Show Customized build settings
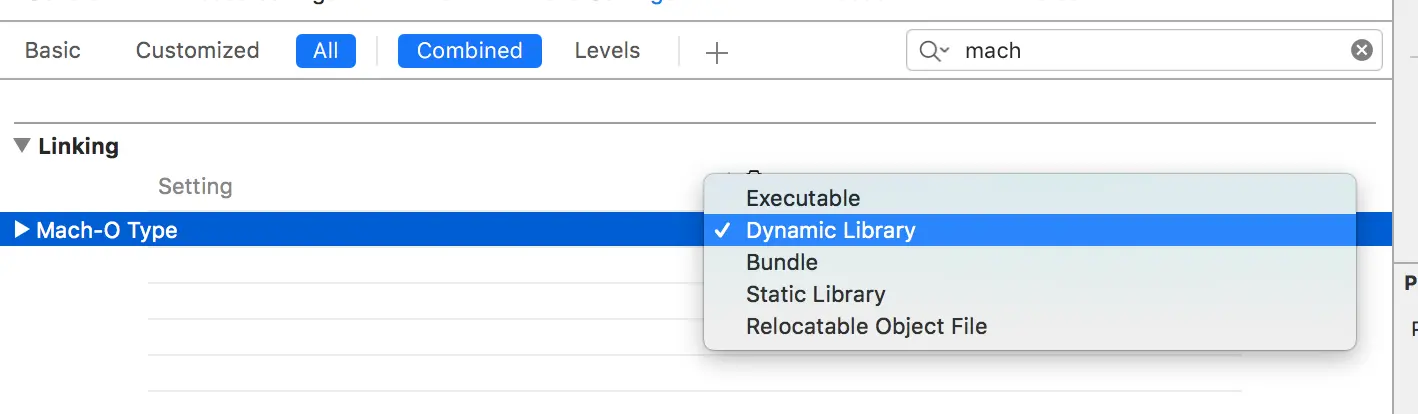1418x414 pixels. point(197,51)
